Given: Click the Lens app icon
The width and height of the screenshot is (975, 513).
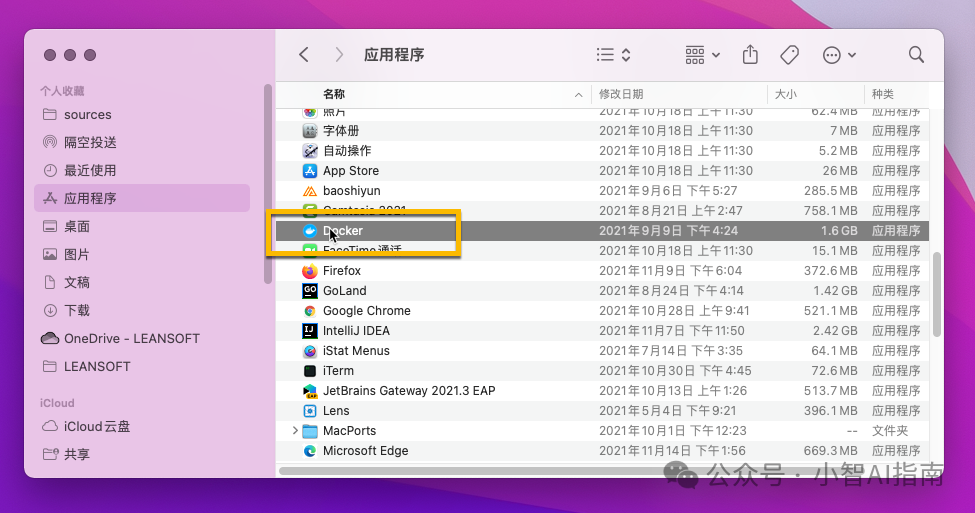Looking at the screenshot, I should (310, 410).
